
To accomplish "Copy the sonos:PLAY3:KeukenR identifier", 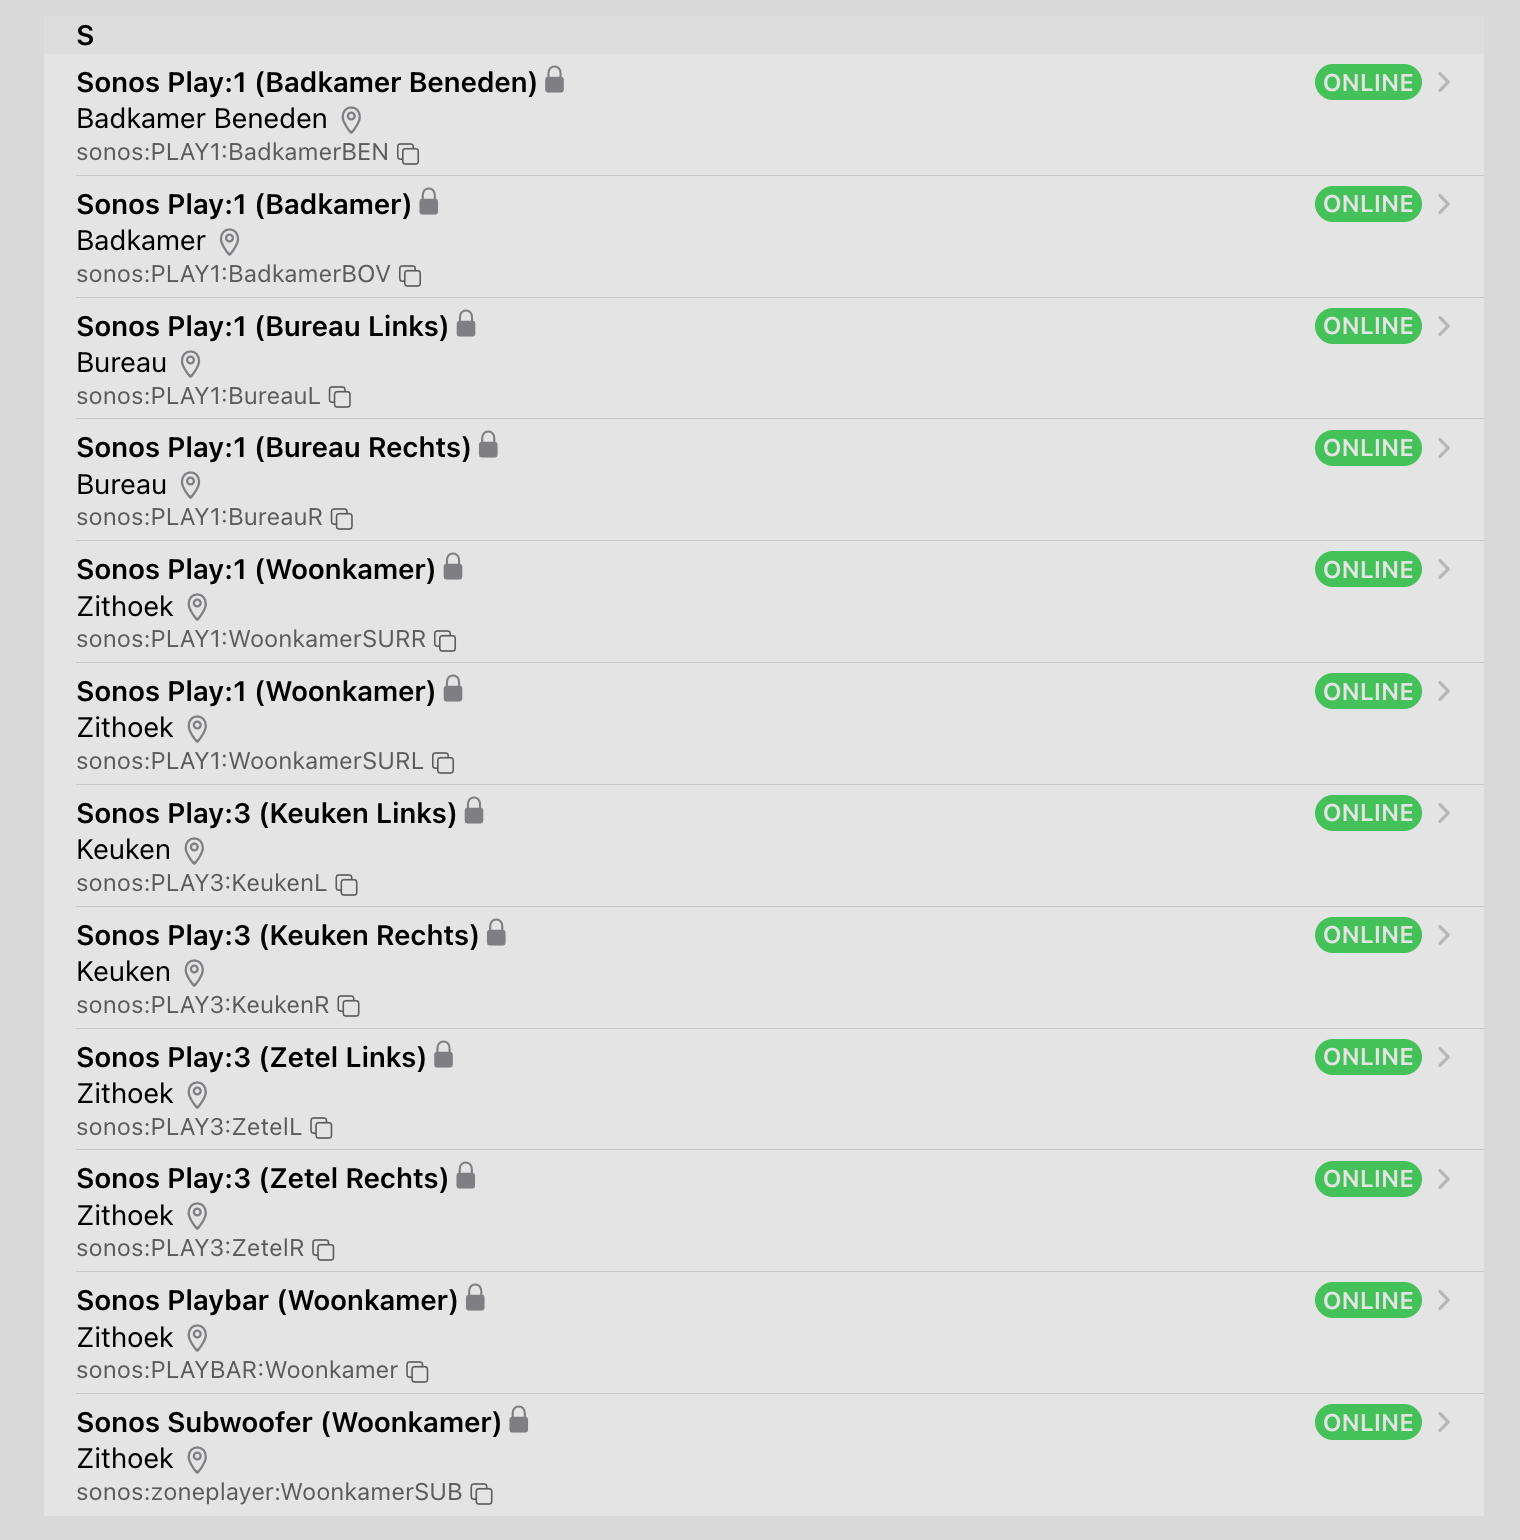I will (348, 1006).
